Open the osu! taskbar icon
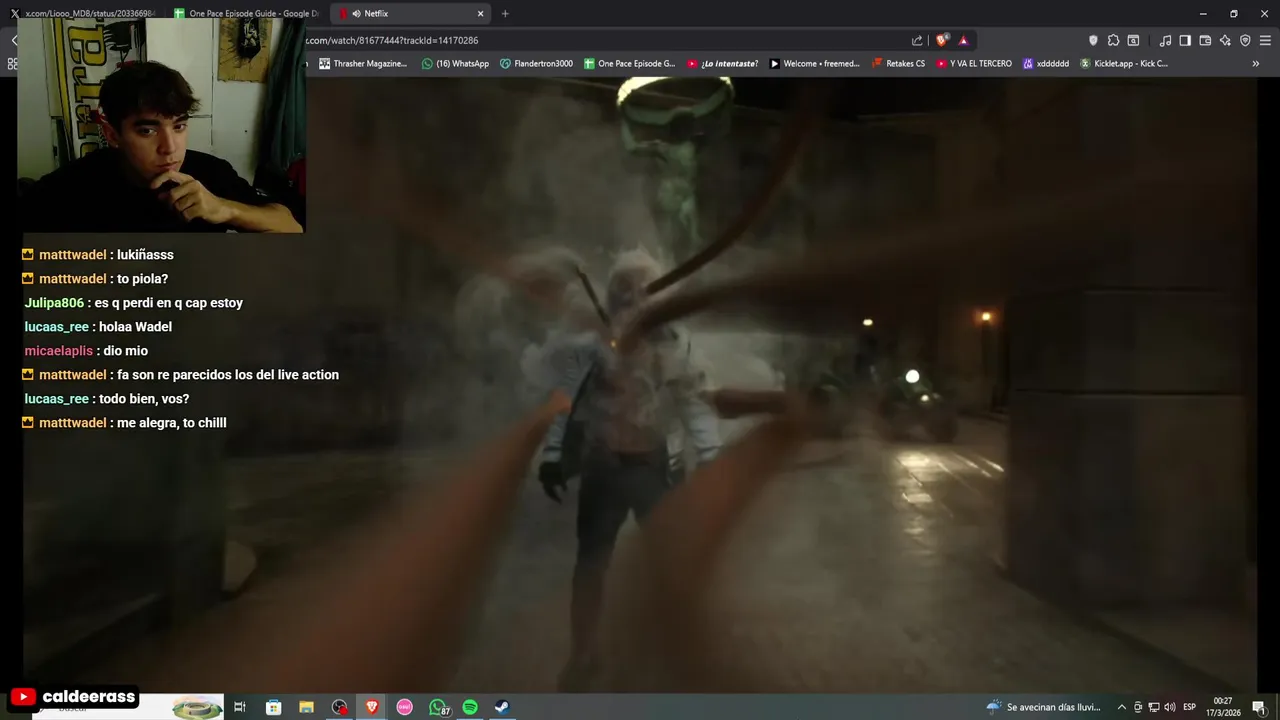1280x720 pixels. tap(404, 707)
